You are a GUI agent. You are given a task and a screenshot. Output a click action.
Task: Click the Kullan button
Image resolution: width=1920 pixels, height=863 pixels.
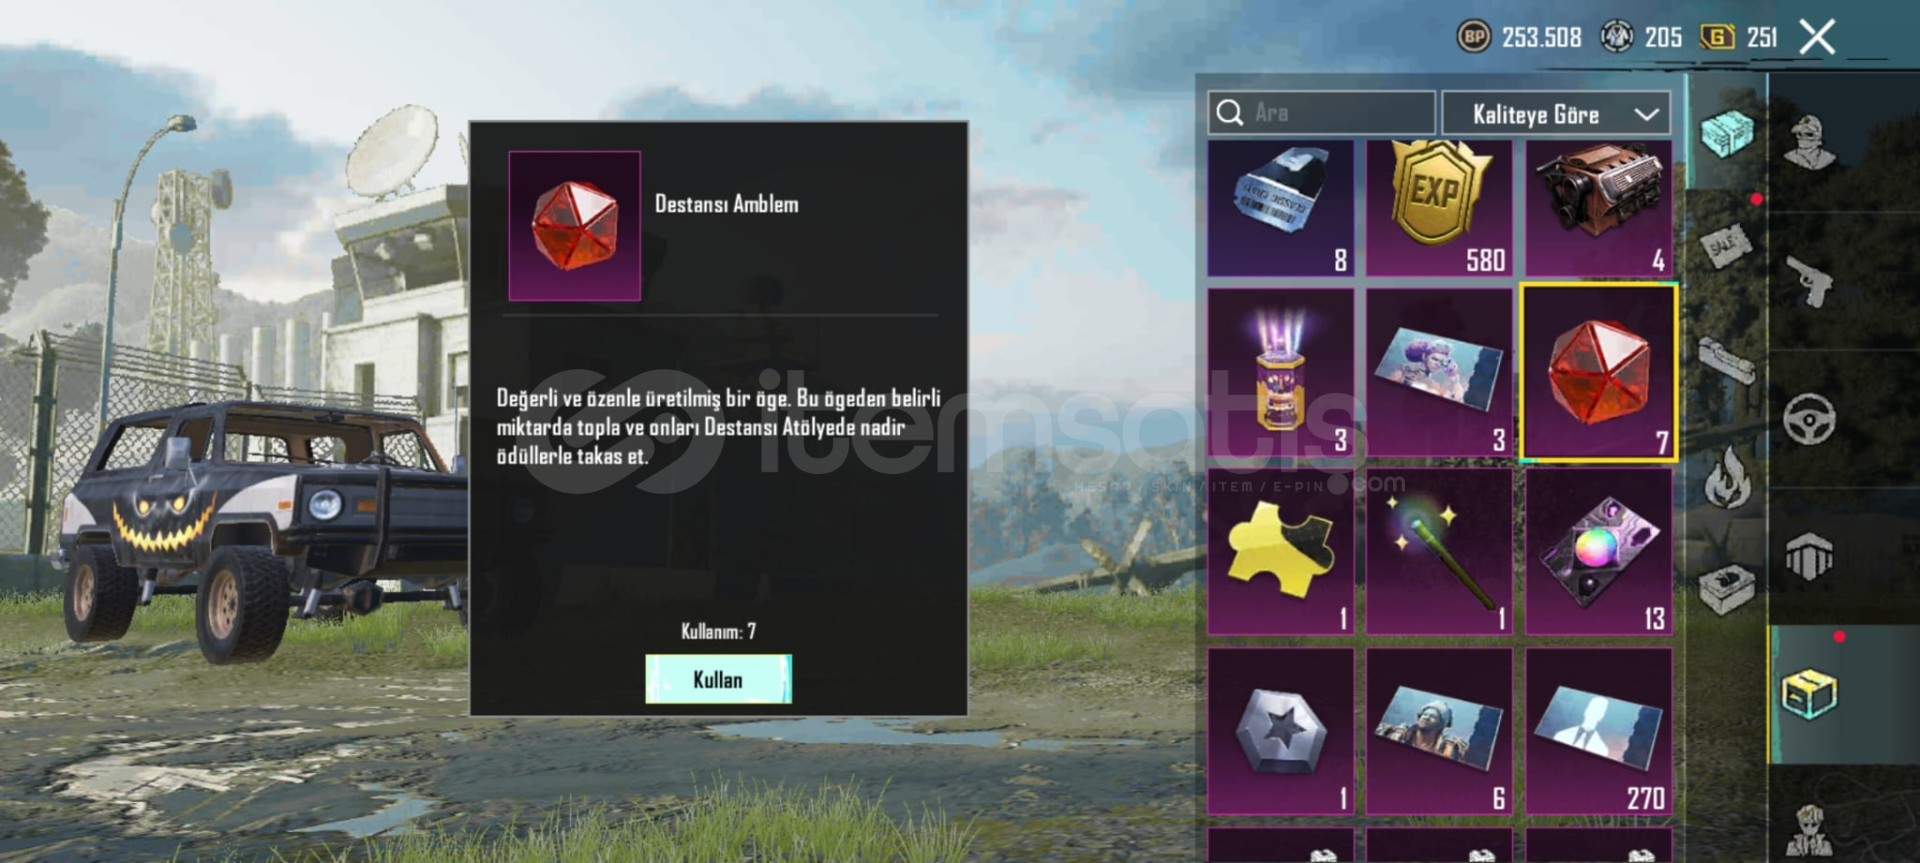tap(718, 680)
